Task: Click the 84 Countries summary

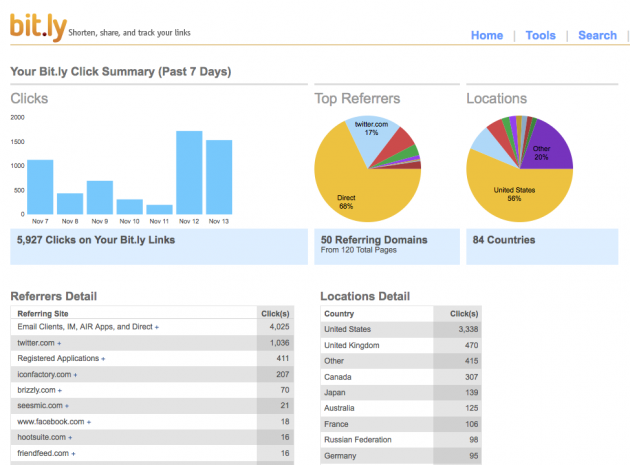Action: coord(504,240)
